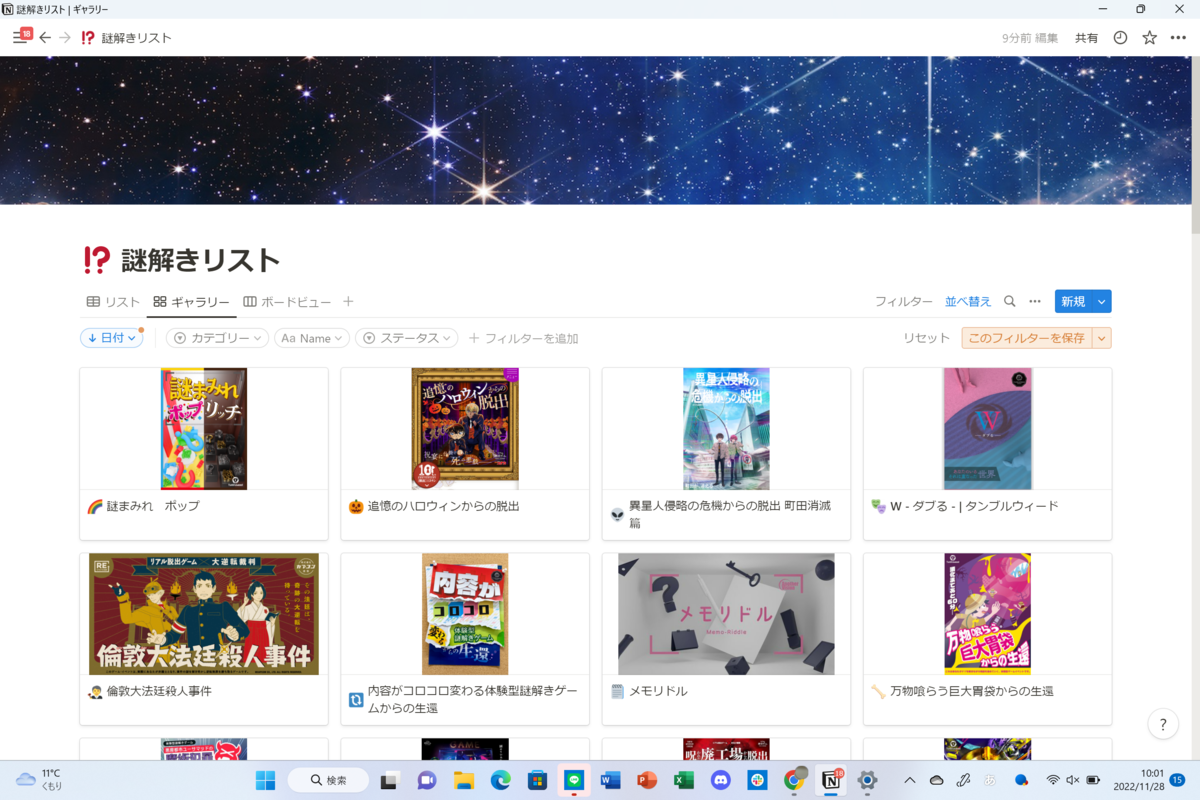
Task: Click the 共有 share button
Action: click(x=1087, y=38)
